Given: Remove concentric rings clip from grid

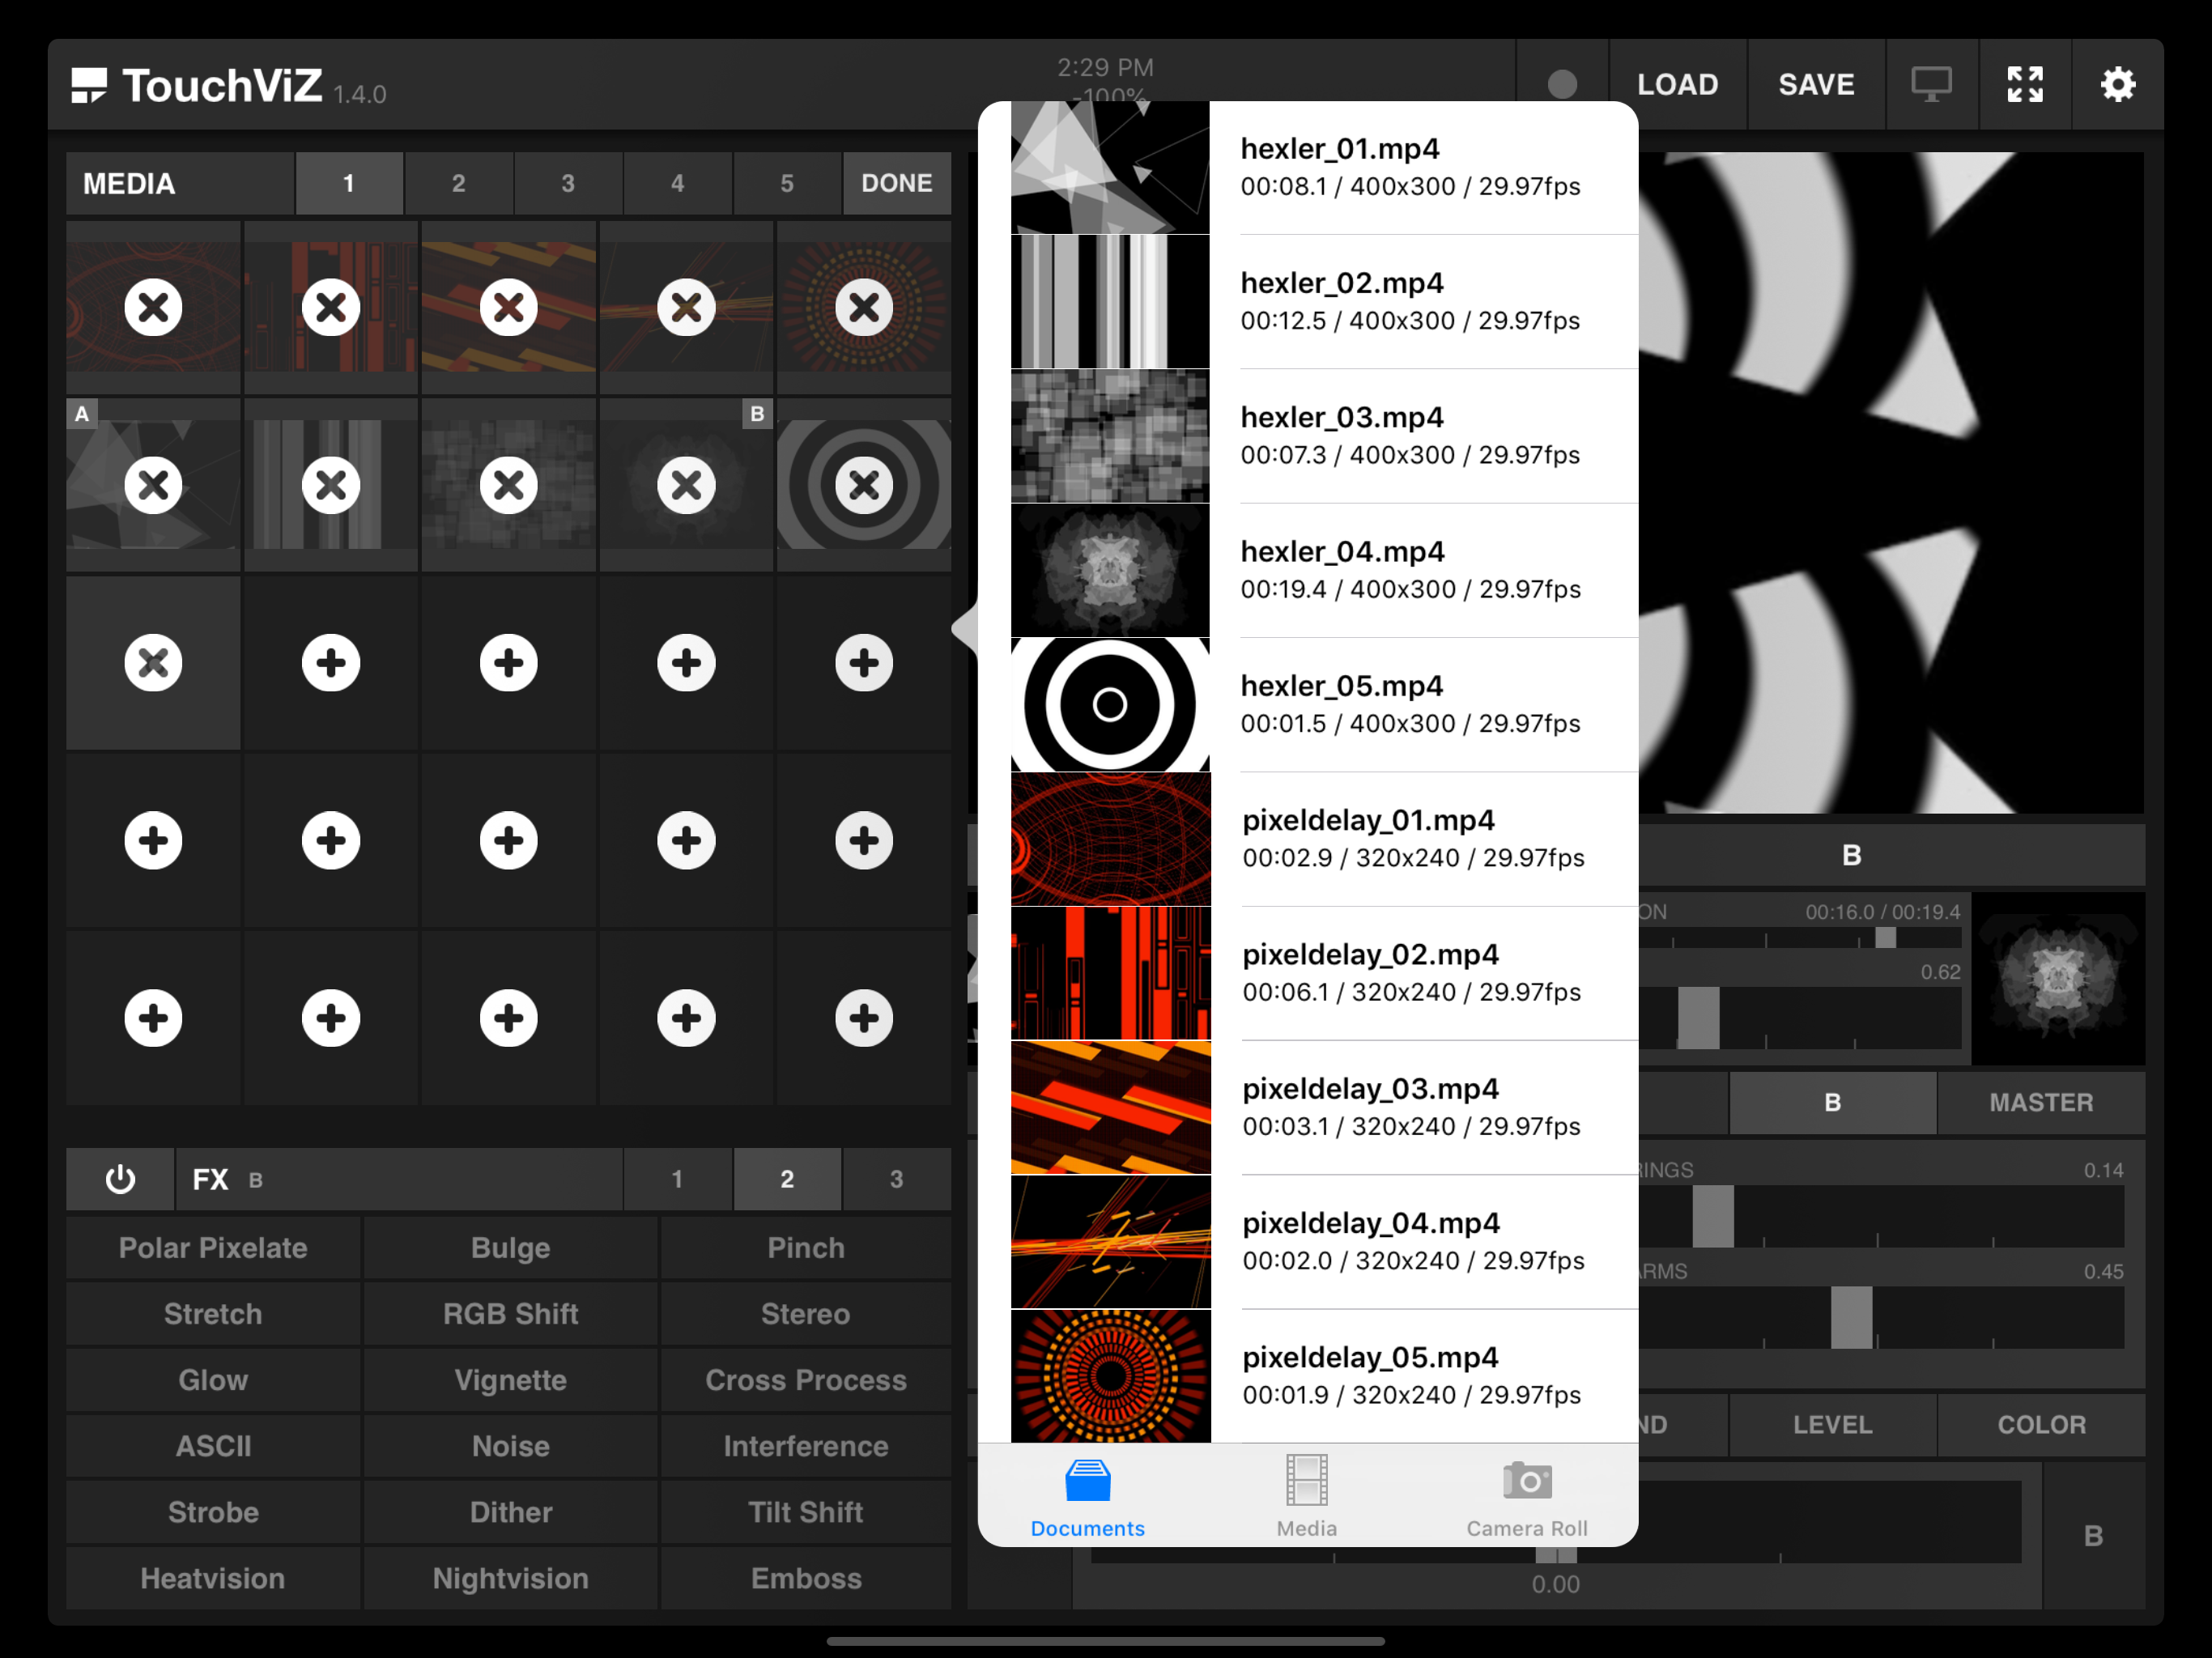Looking at the screenshot, I should coord(863,486).
